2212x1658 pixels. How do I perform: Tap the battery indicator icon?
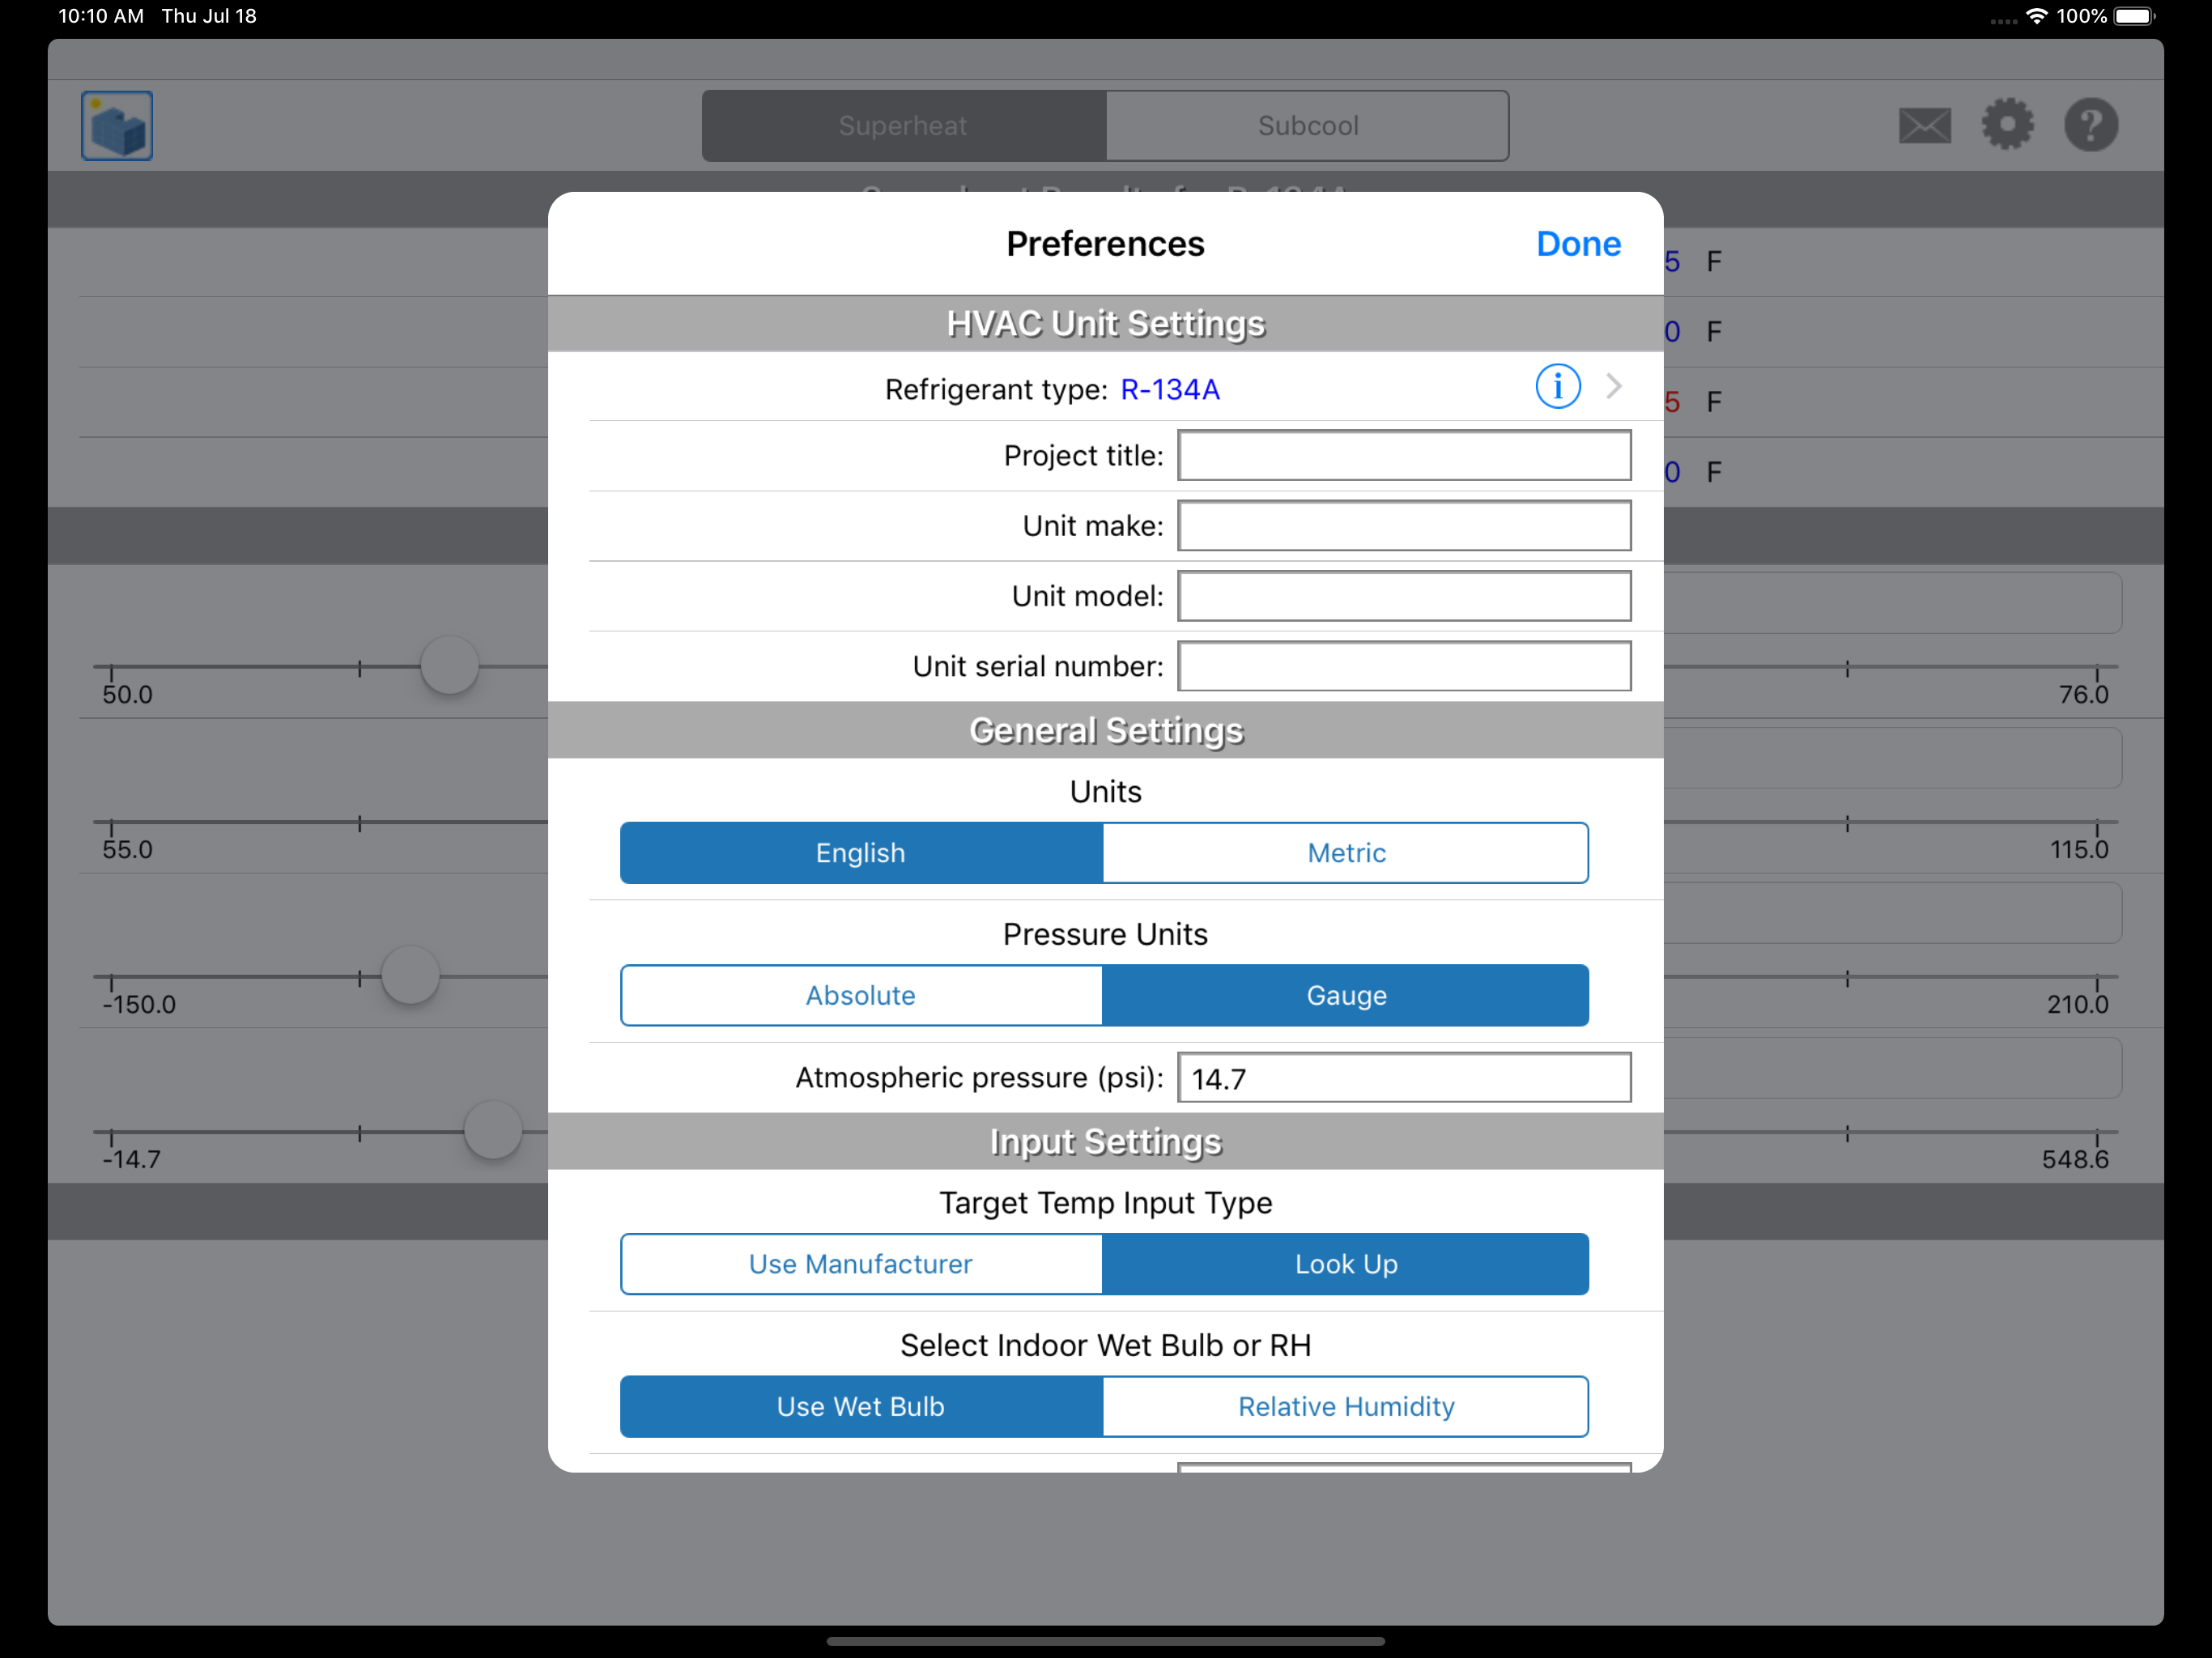(x=2133, y=16)
